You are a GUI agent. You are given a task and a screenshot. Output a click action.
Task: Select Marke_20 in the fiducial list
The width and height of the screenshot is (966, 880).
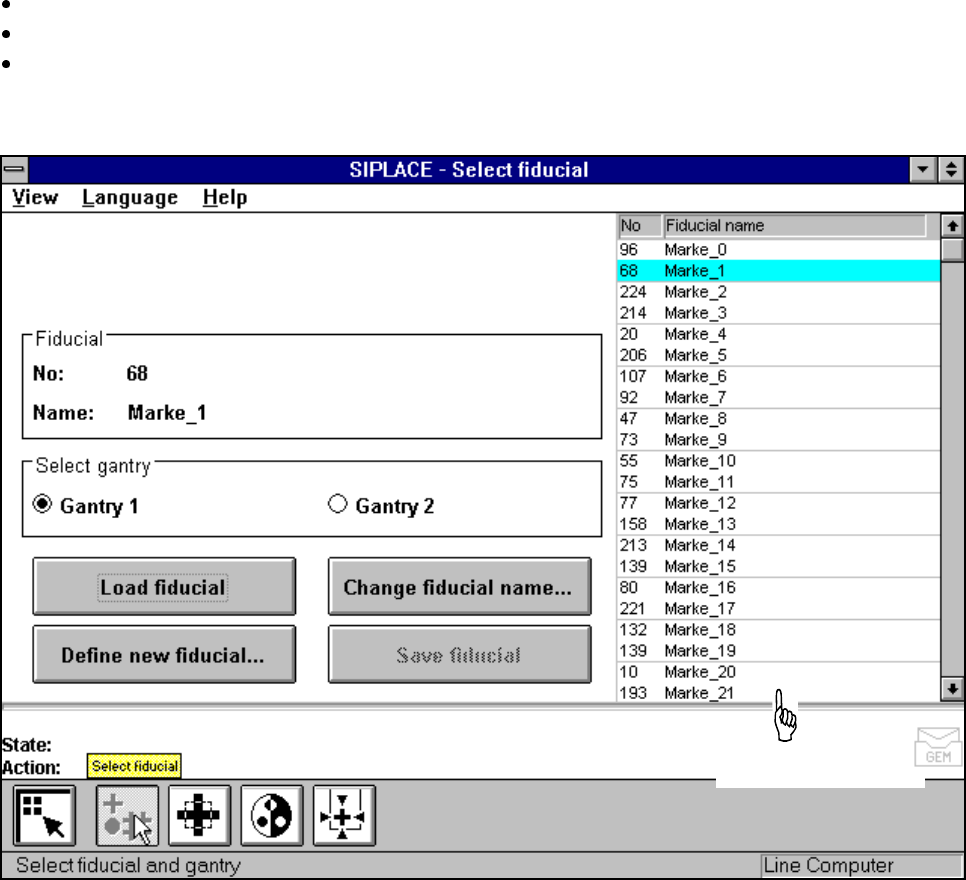click(x=778, y=672)
